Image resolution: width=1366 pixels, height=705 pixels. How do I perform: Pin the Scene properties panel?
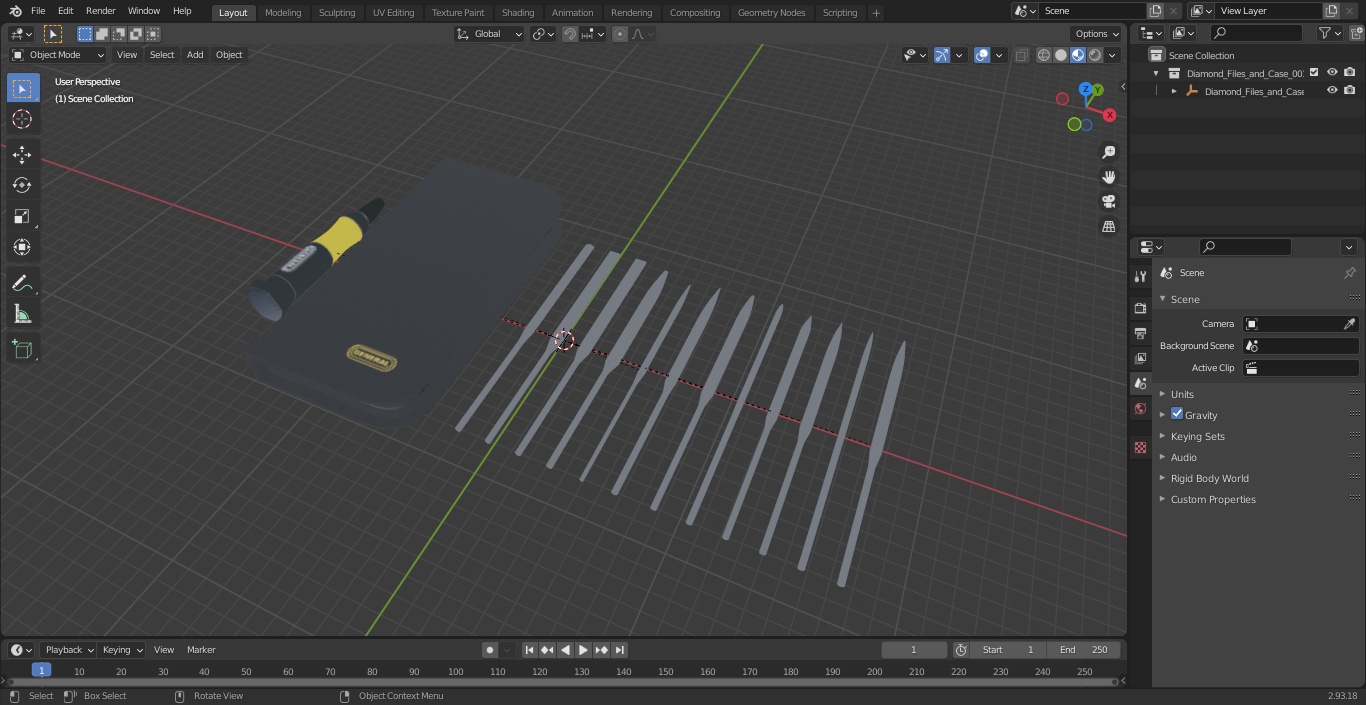click(1349, 273)
